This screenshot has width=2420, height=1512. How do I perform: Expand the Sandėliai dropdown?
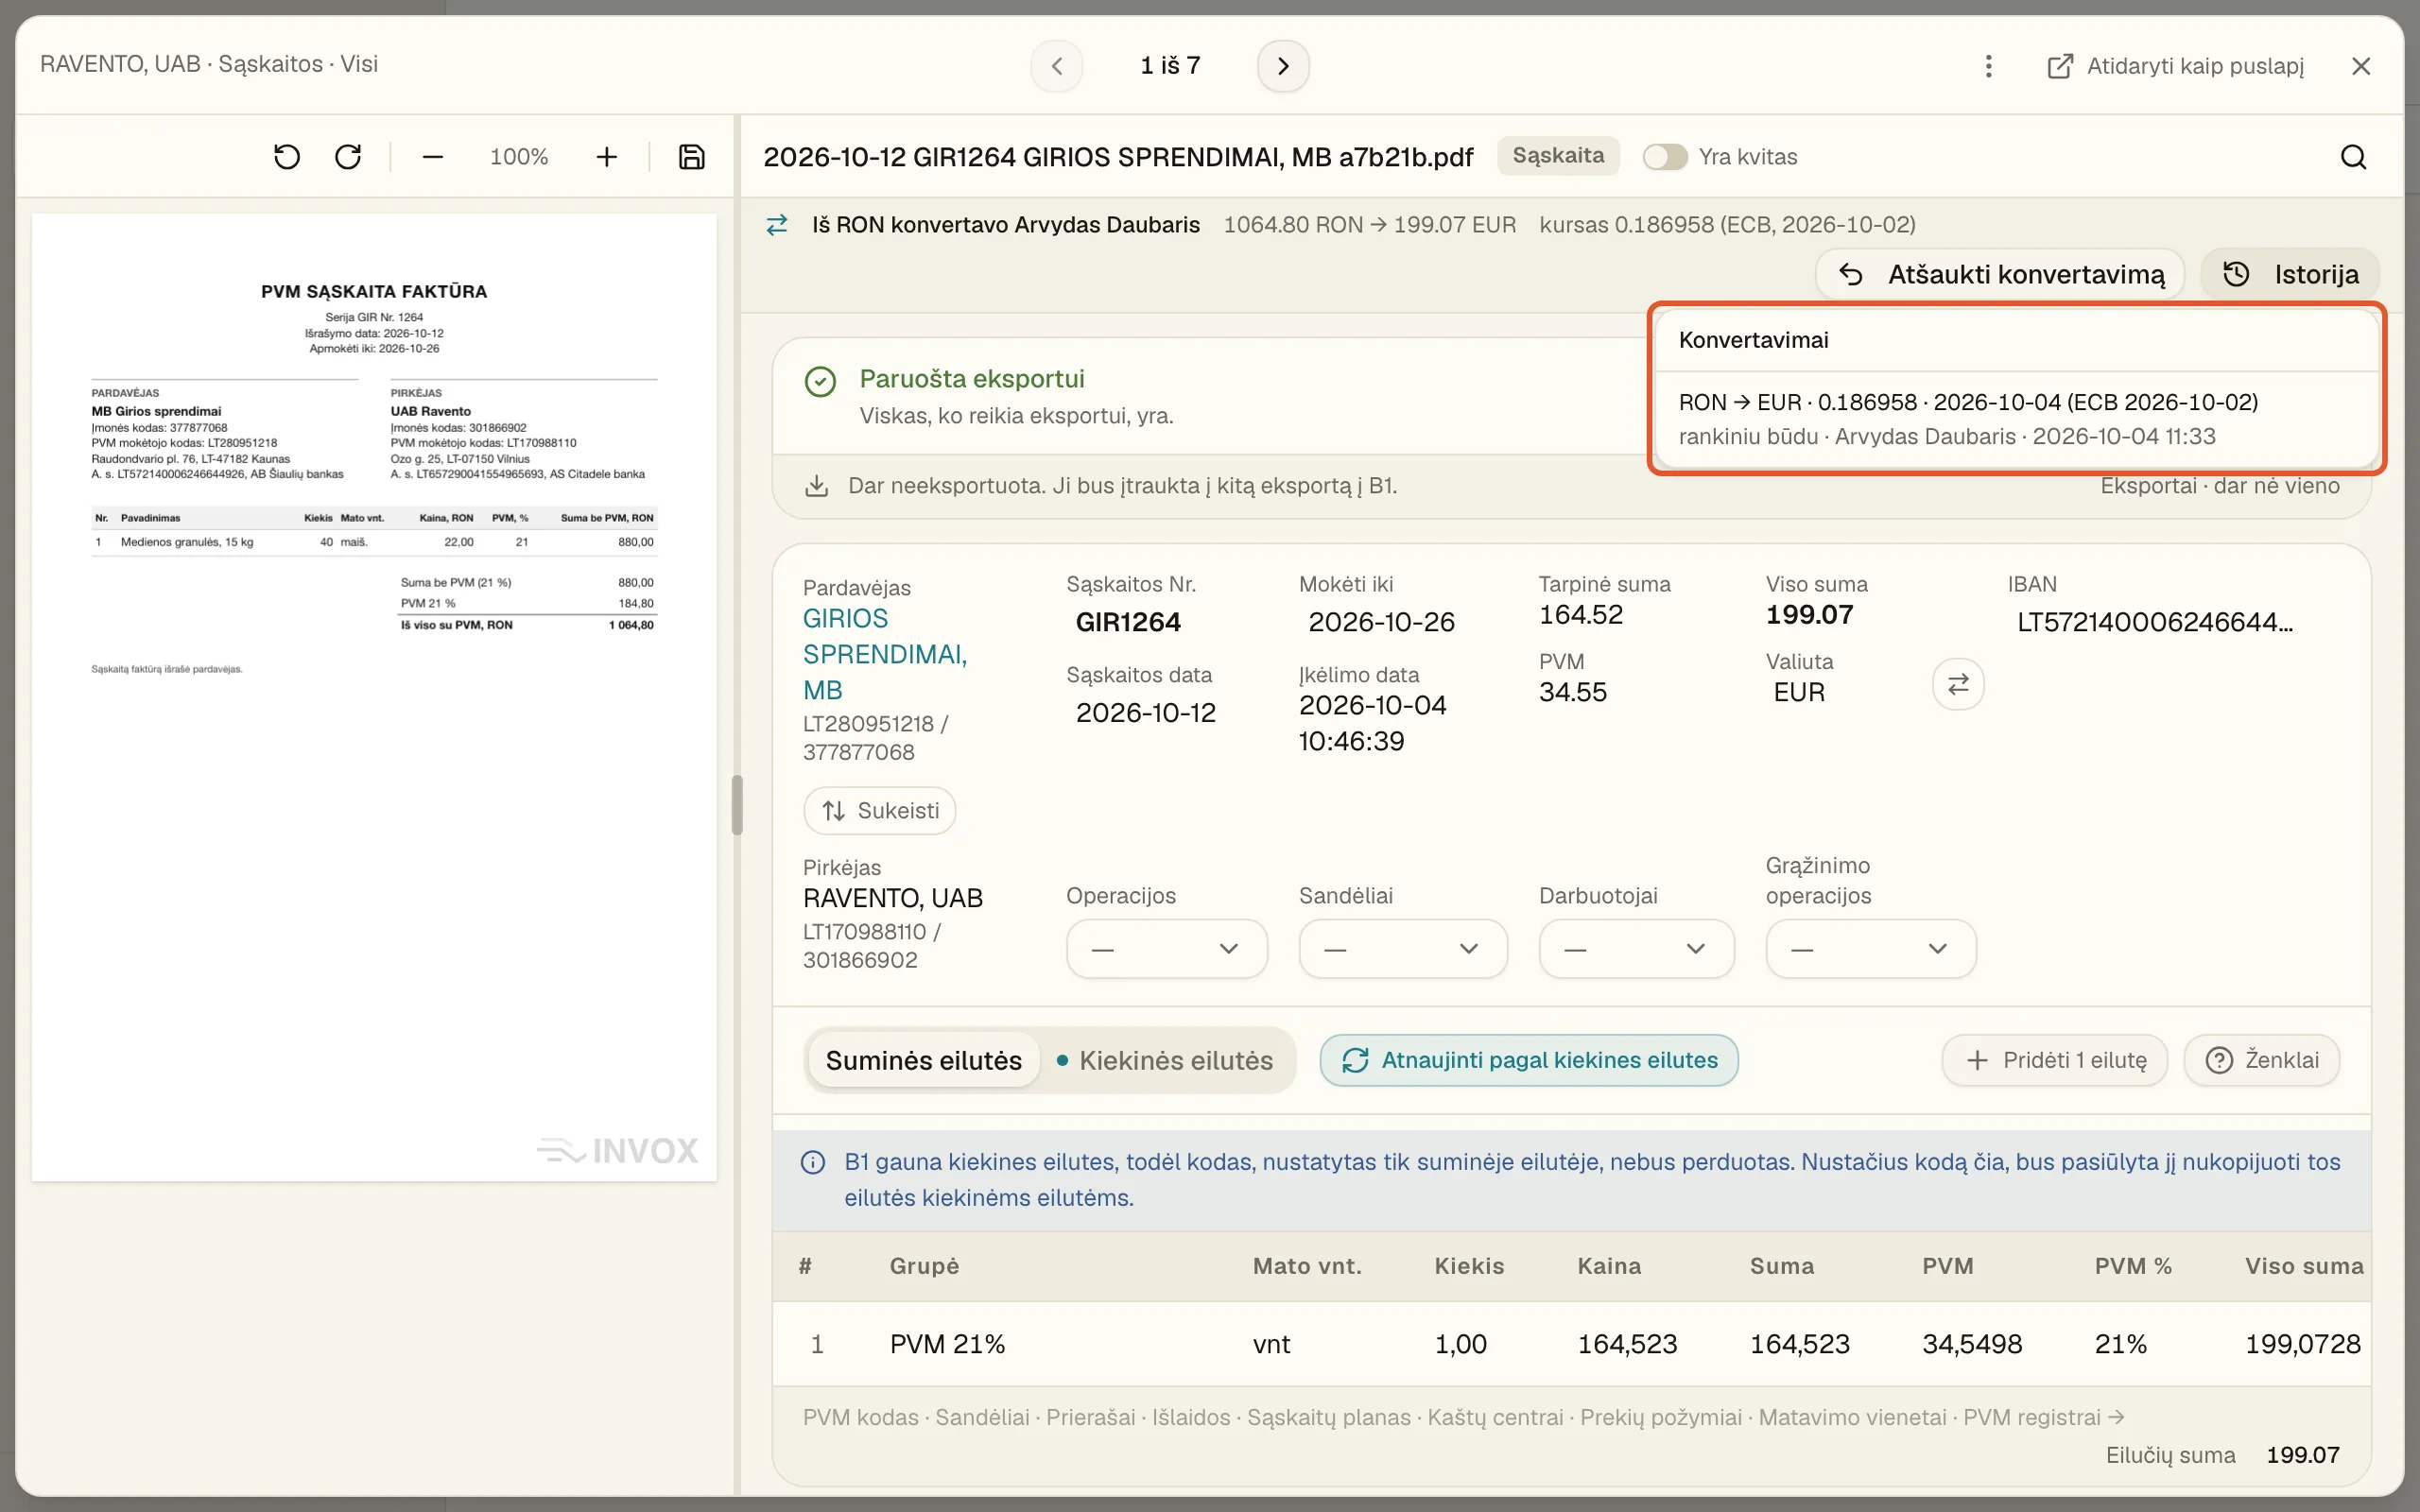pos(1402,948)
